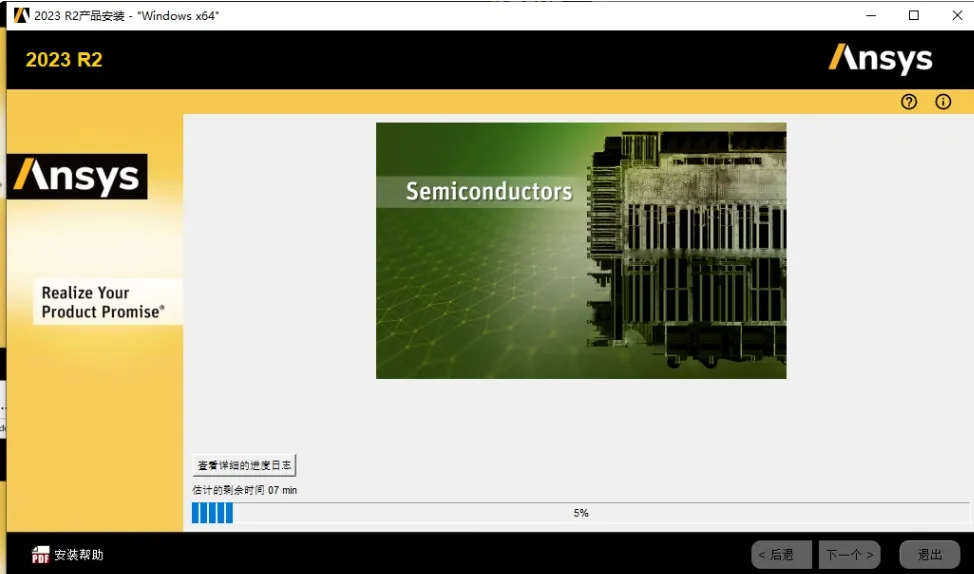974x574 pixels.
Task: Close the installer window
Action: [x=957, y=15]
